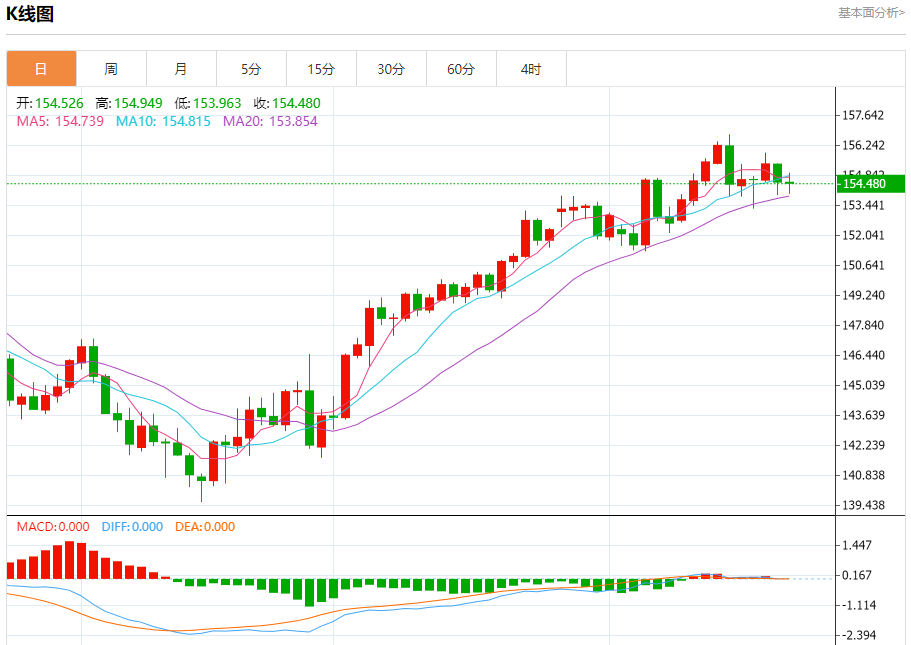Viewport: 911px width, 645px height.
Task: Open the 基本面分析 link
Action: [x=871, y=13]
